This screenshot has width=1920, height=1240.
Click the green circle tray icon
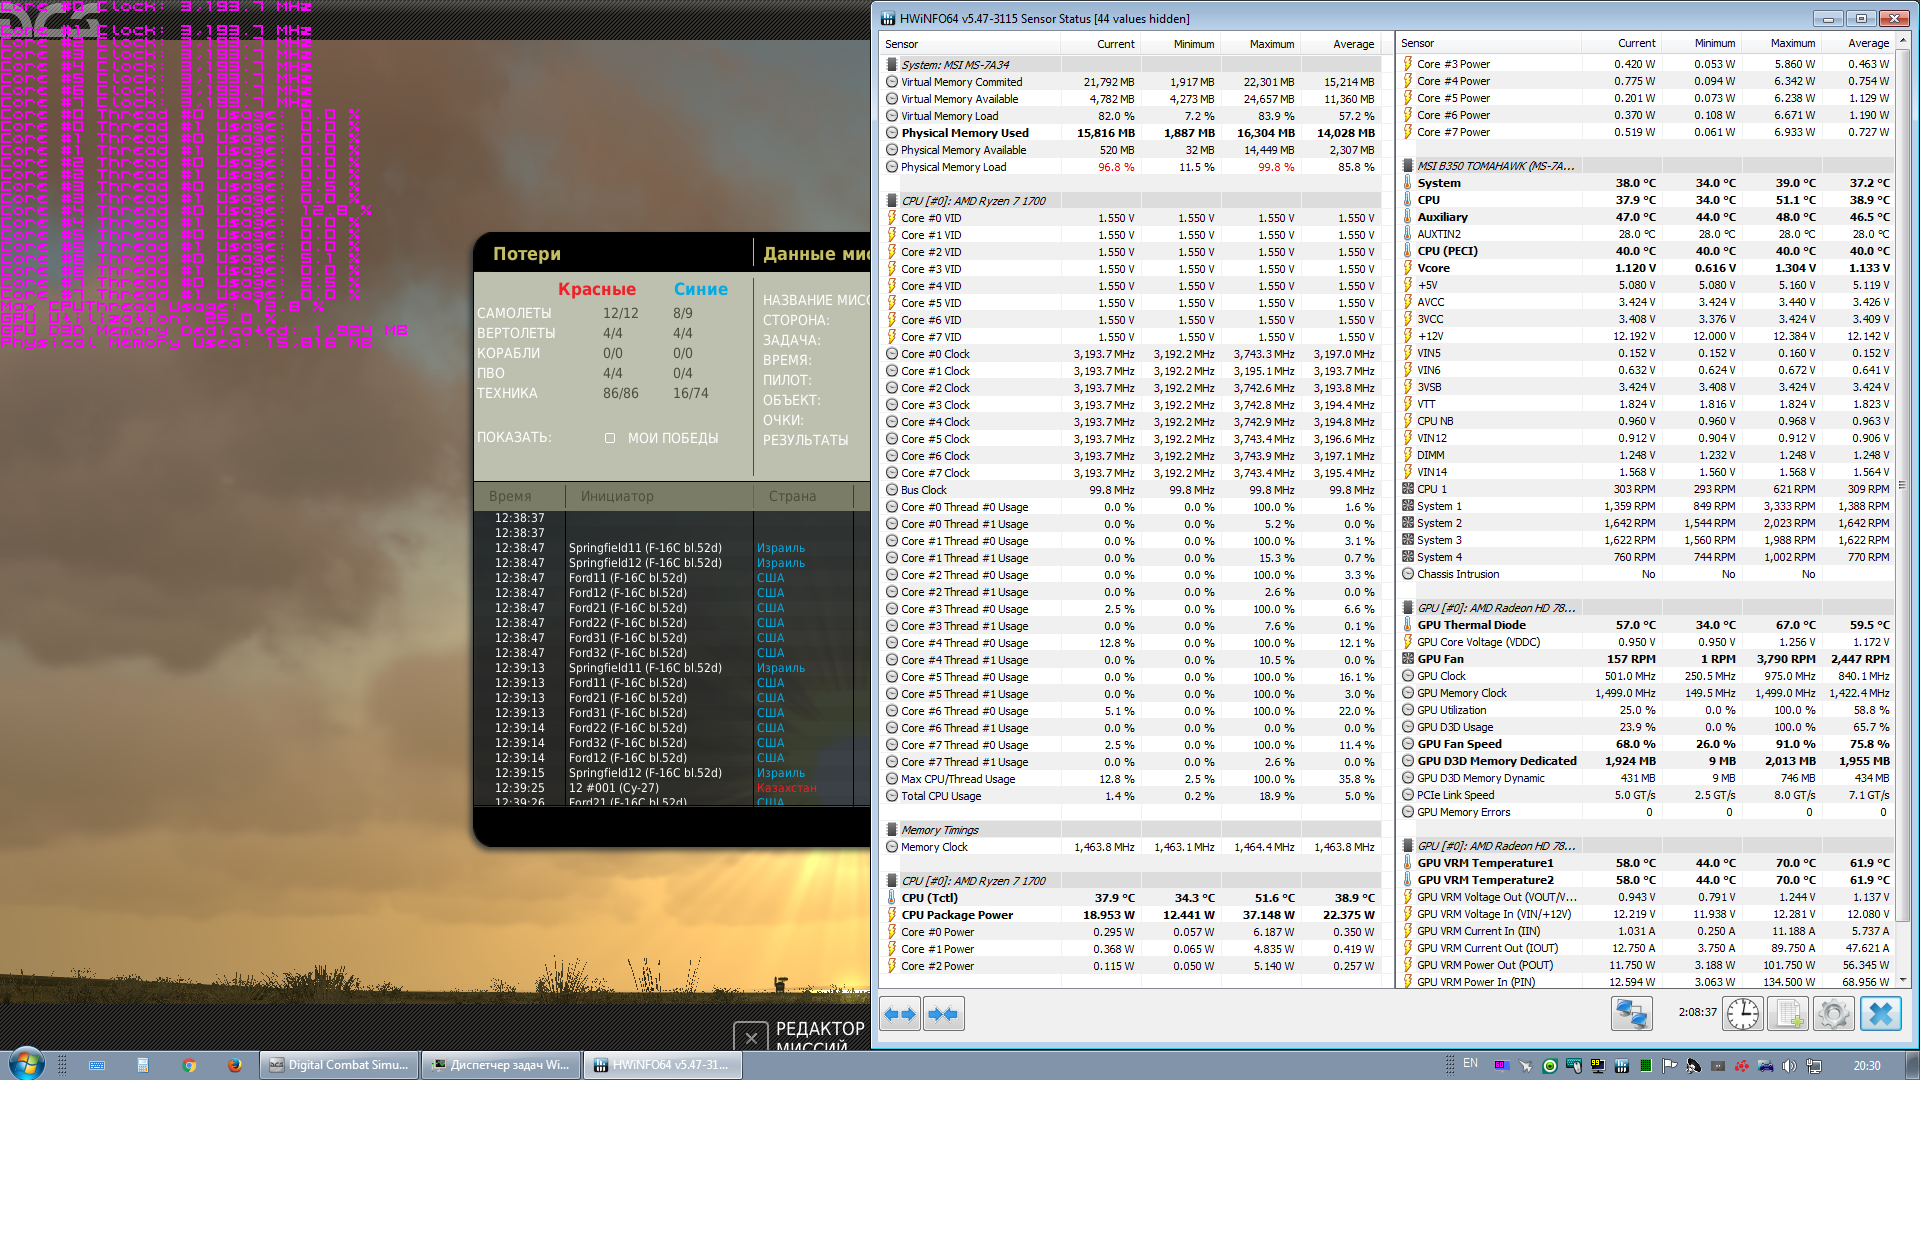(x=1549, y=1066)
